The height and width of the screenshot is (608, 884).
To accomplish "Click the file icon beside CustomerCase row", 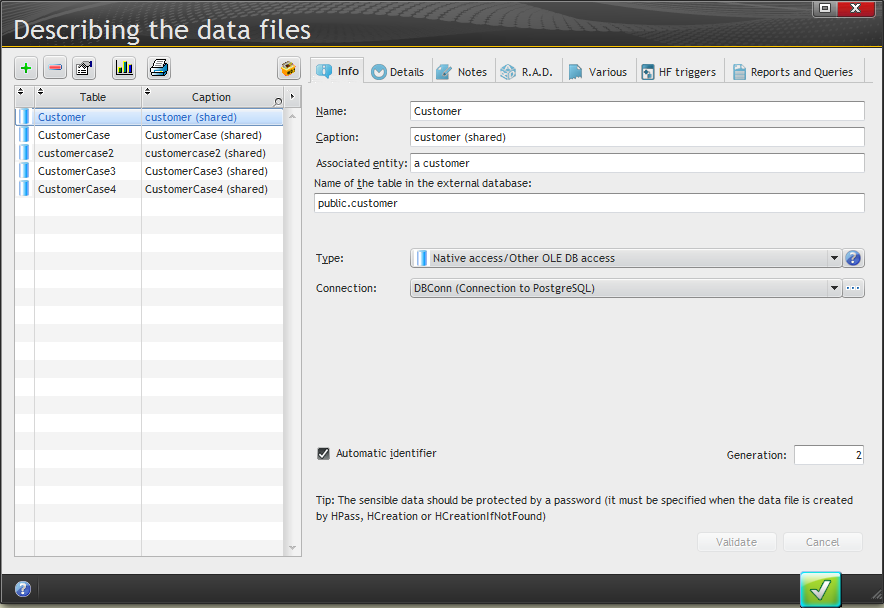I will click(x=24, y=135).
